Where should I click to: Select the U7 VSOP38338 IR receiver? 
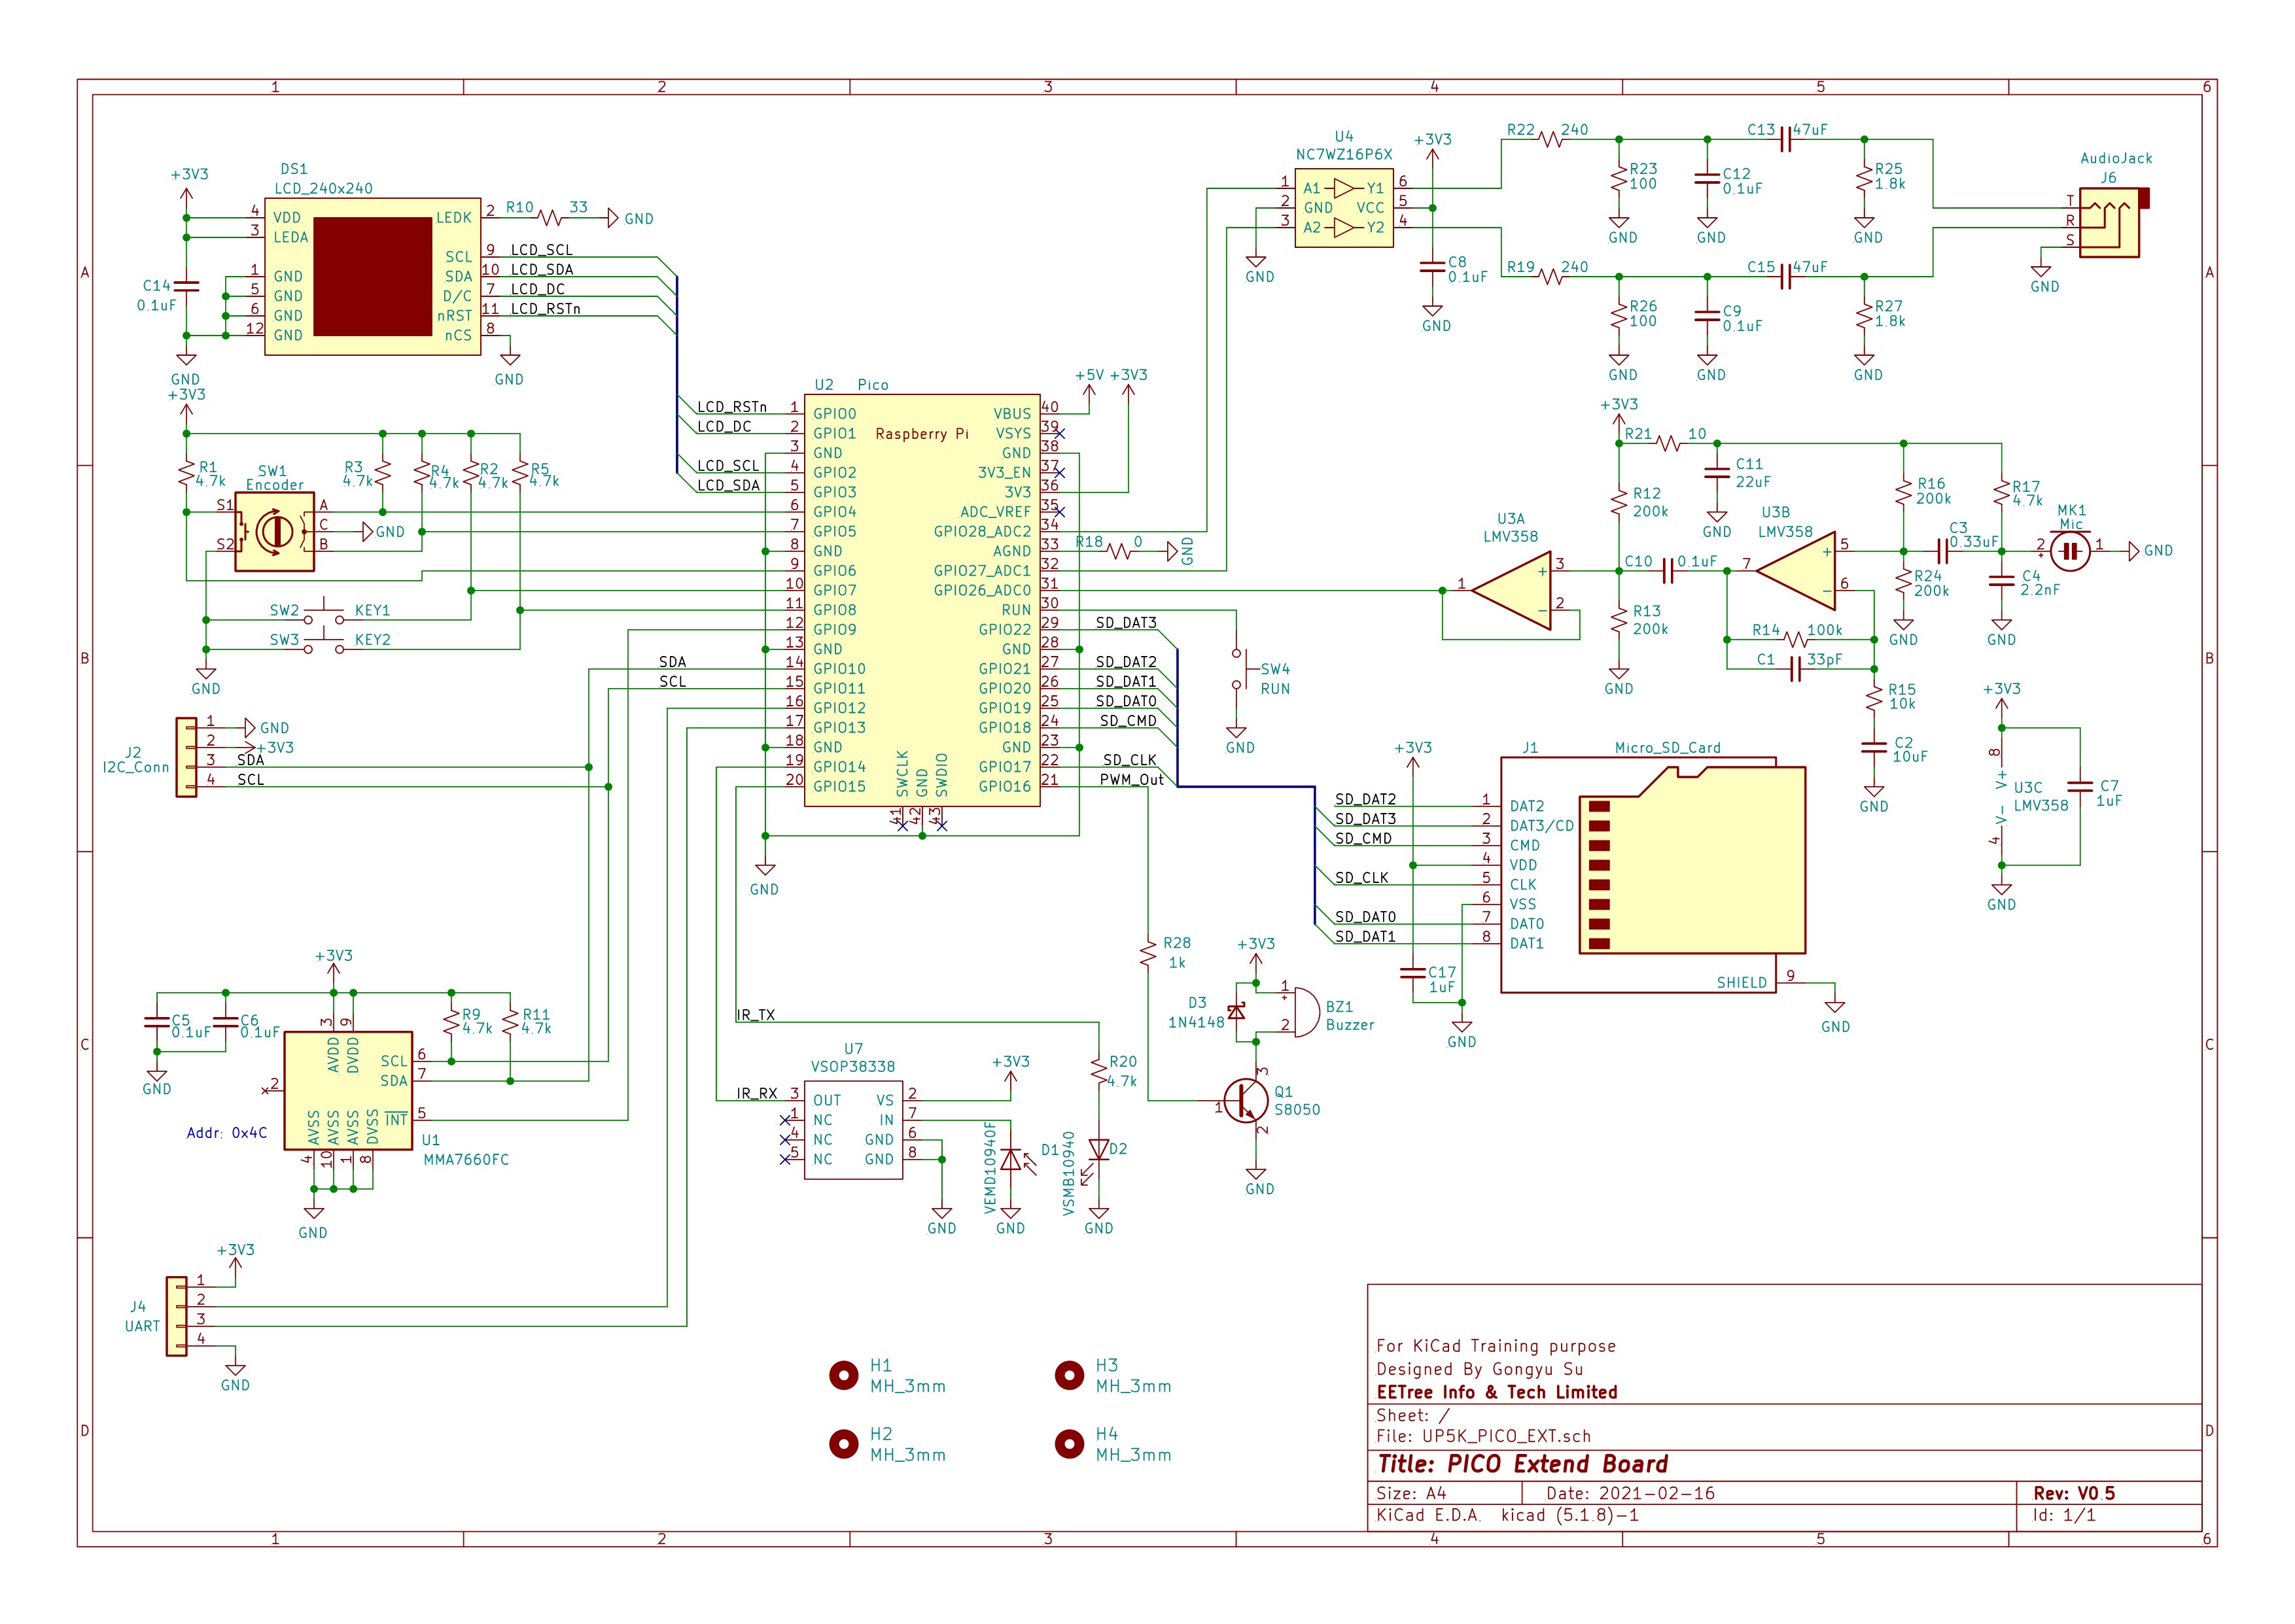point(853,1130)
